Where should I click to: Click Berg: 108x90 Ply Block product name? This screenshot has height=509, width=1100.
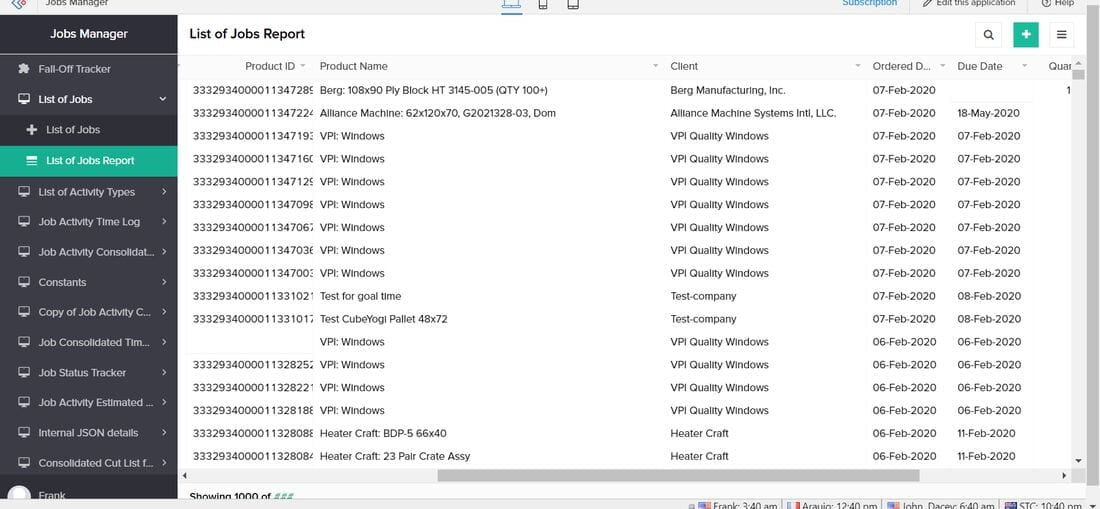434,90
